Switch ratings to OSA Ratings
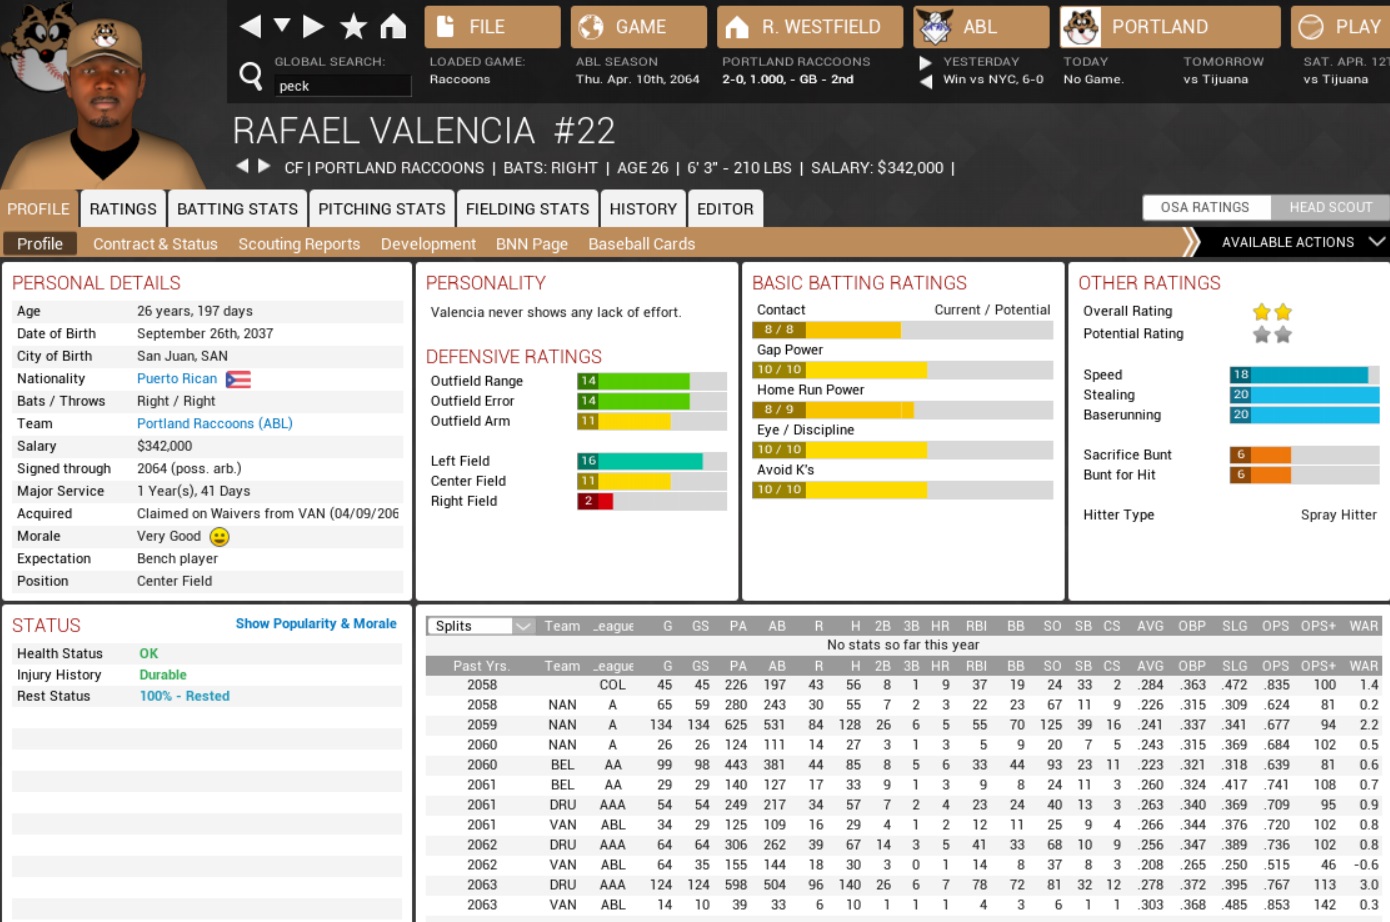Screen dimensions: 1390x922 point(1205,207)
